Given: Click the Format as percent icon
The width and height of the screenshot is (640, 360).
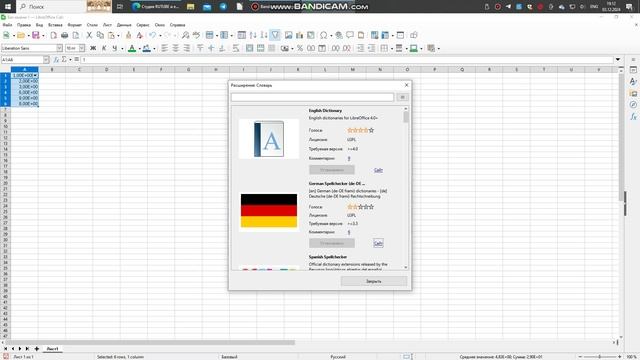Looking at the screenshot, I should (x=300, y=48).
